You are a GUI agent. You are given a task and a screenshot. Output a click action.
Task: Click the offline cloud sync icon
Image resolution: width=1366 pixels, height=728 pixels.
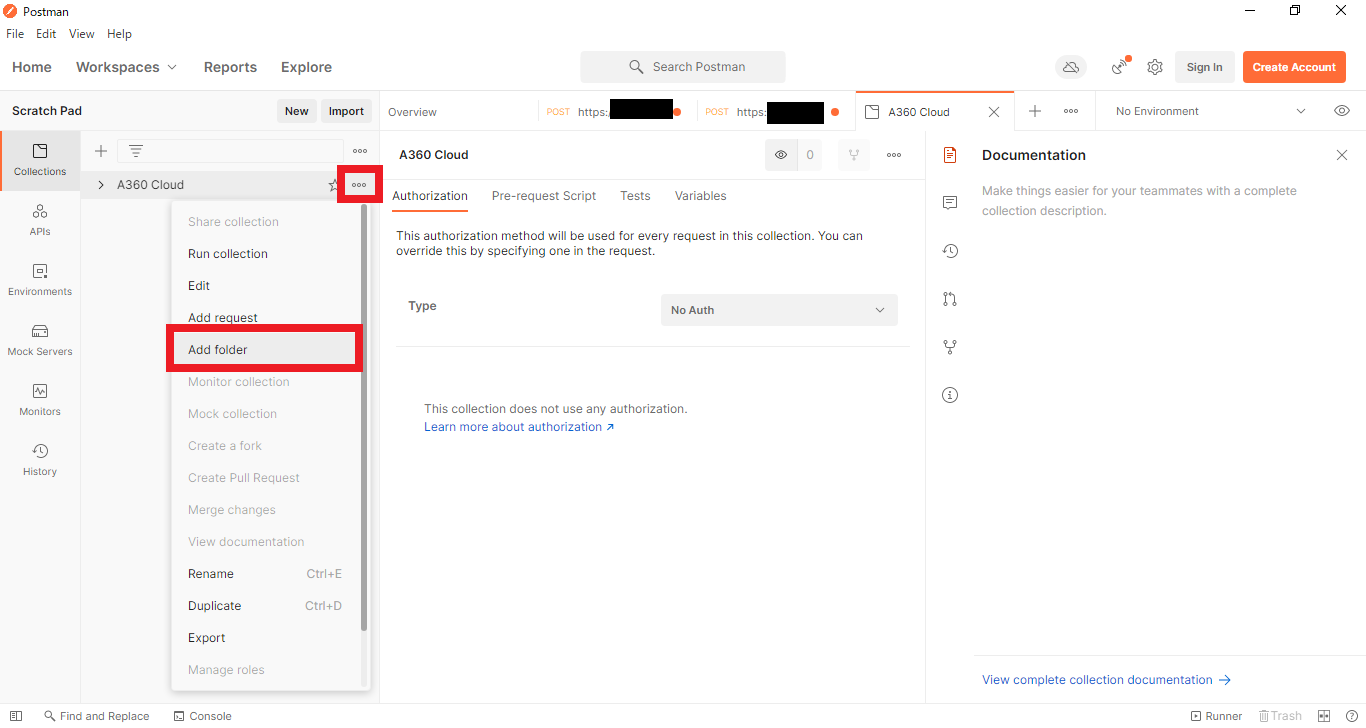(x=1071, y=67)
